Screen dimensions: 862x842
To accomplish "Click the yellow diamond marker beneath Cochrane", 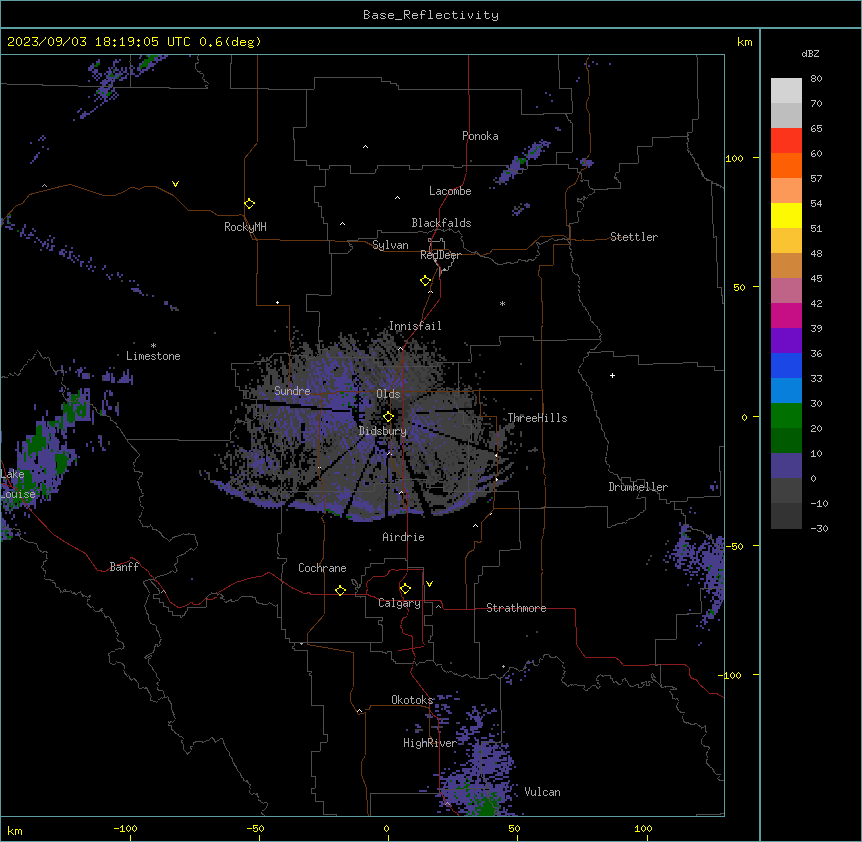I will tap(340, 590).
